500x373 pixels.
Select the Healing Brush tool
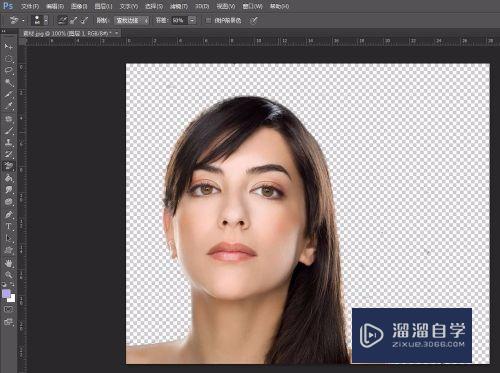(9, 119)
